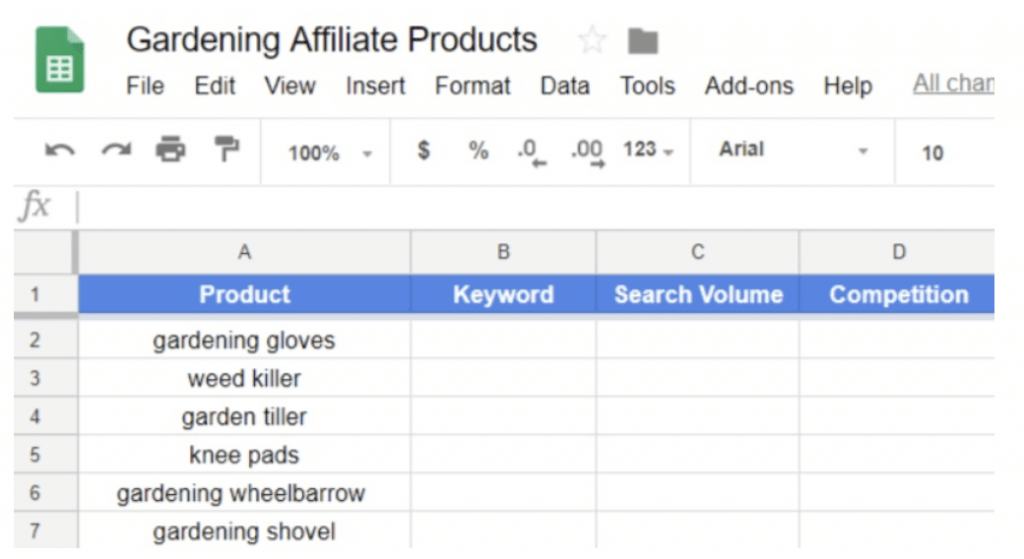Open the Add-ons menu
The image size is (1024, 559).
pyautogui.click(x=749, y=86)
